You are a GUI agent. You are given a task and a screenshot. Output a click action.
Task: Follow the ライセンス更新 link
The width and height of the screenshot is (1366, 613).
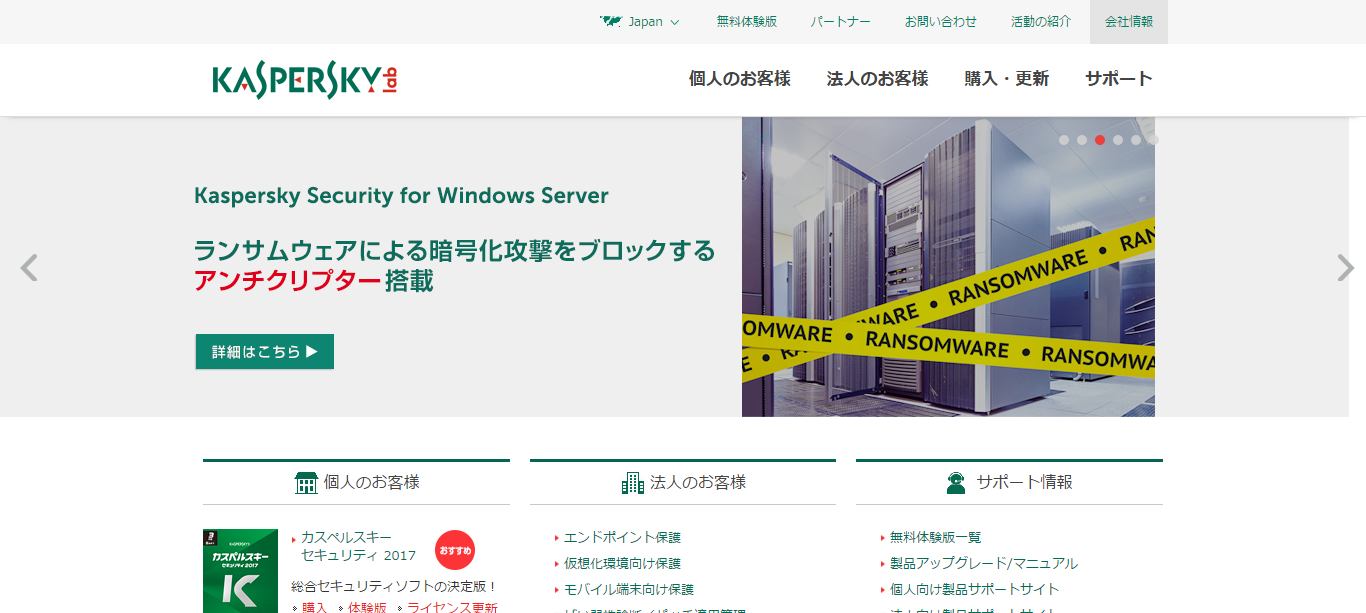click(x=452, y=607)
